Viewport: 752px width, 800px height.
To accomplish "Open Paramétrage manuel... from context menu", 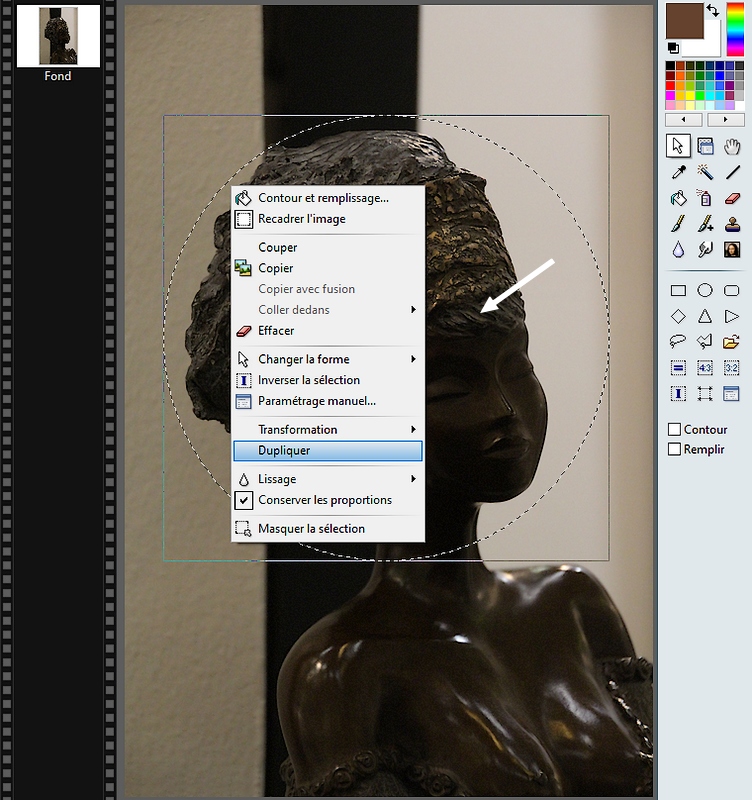I will coord(328,401).
